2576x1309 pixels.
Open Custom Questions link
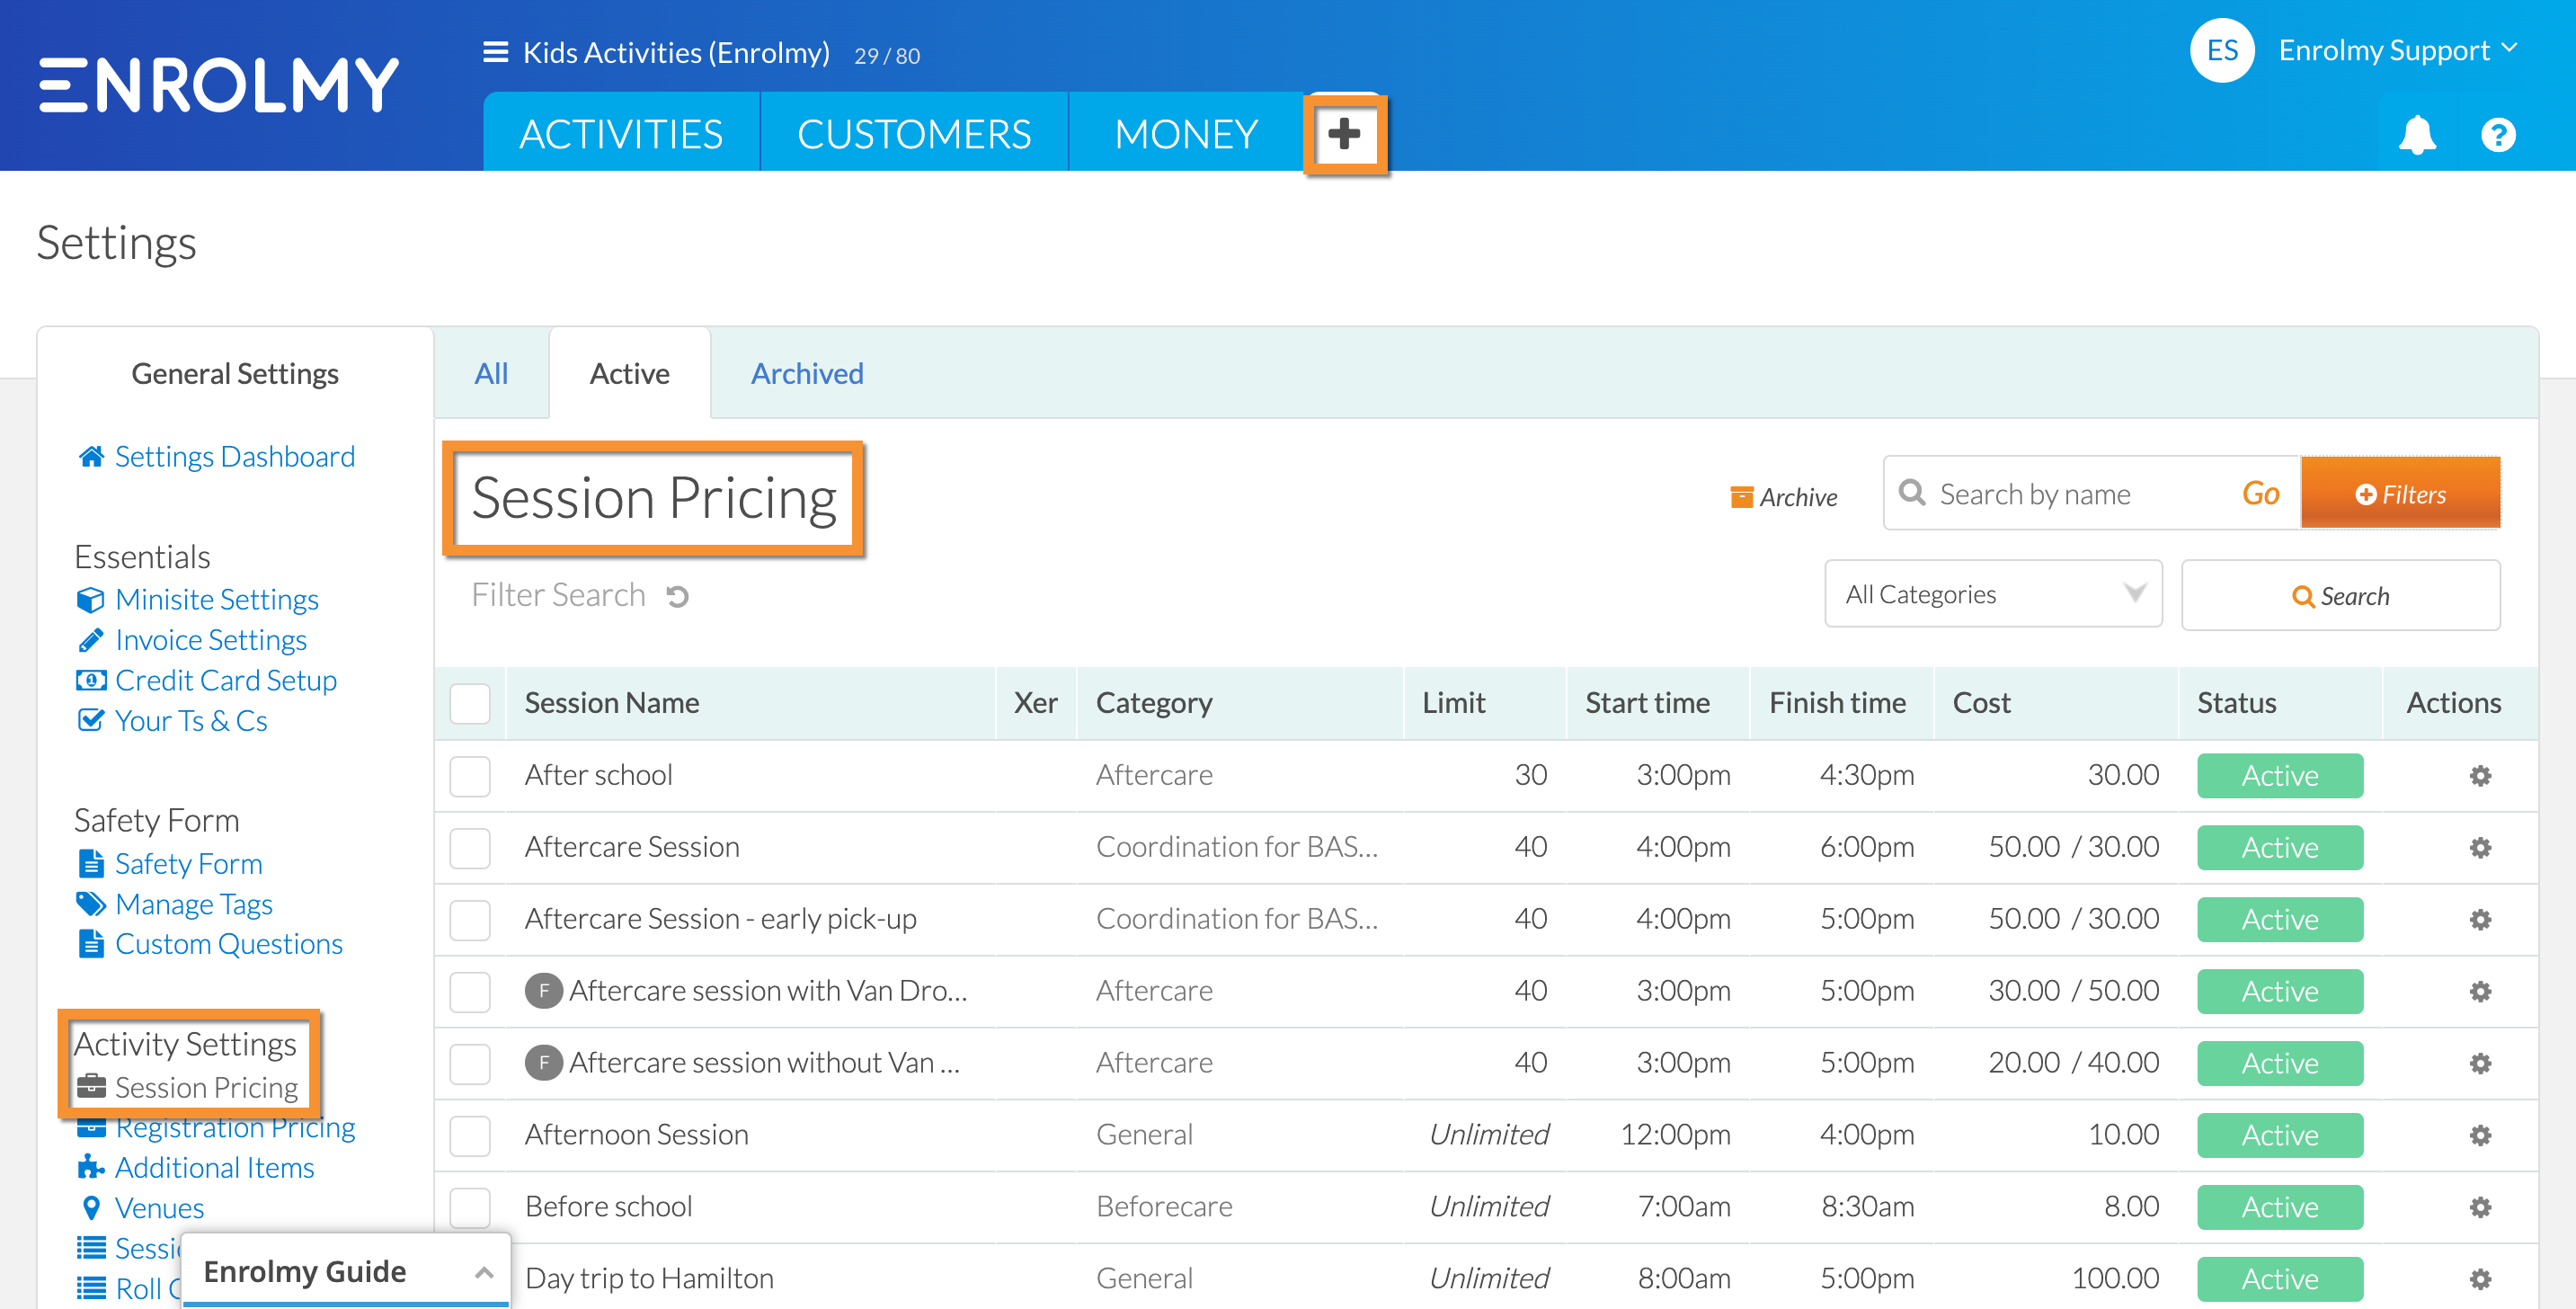pos(228,944)
